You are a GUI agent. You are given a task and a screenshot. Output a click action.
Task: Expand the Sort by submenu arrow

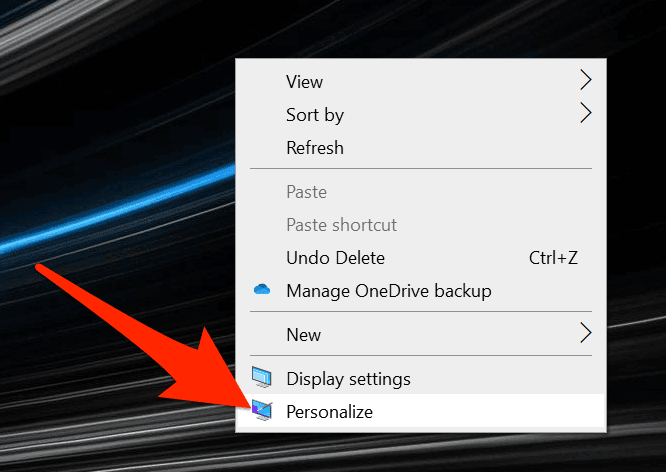coord(586,114)
